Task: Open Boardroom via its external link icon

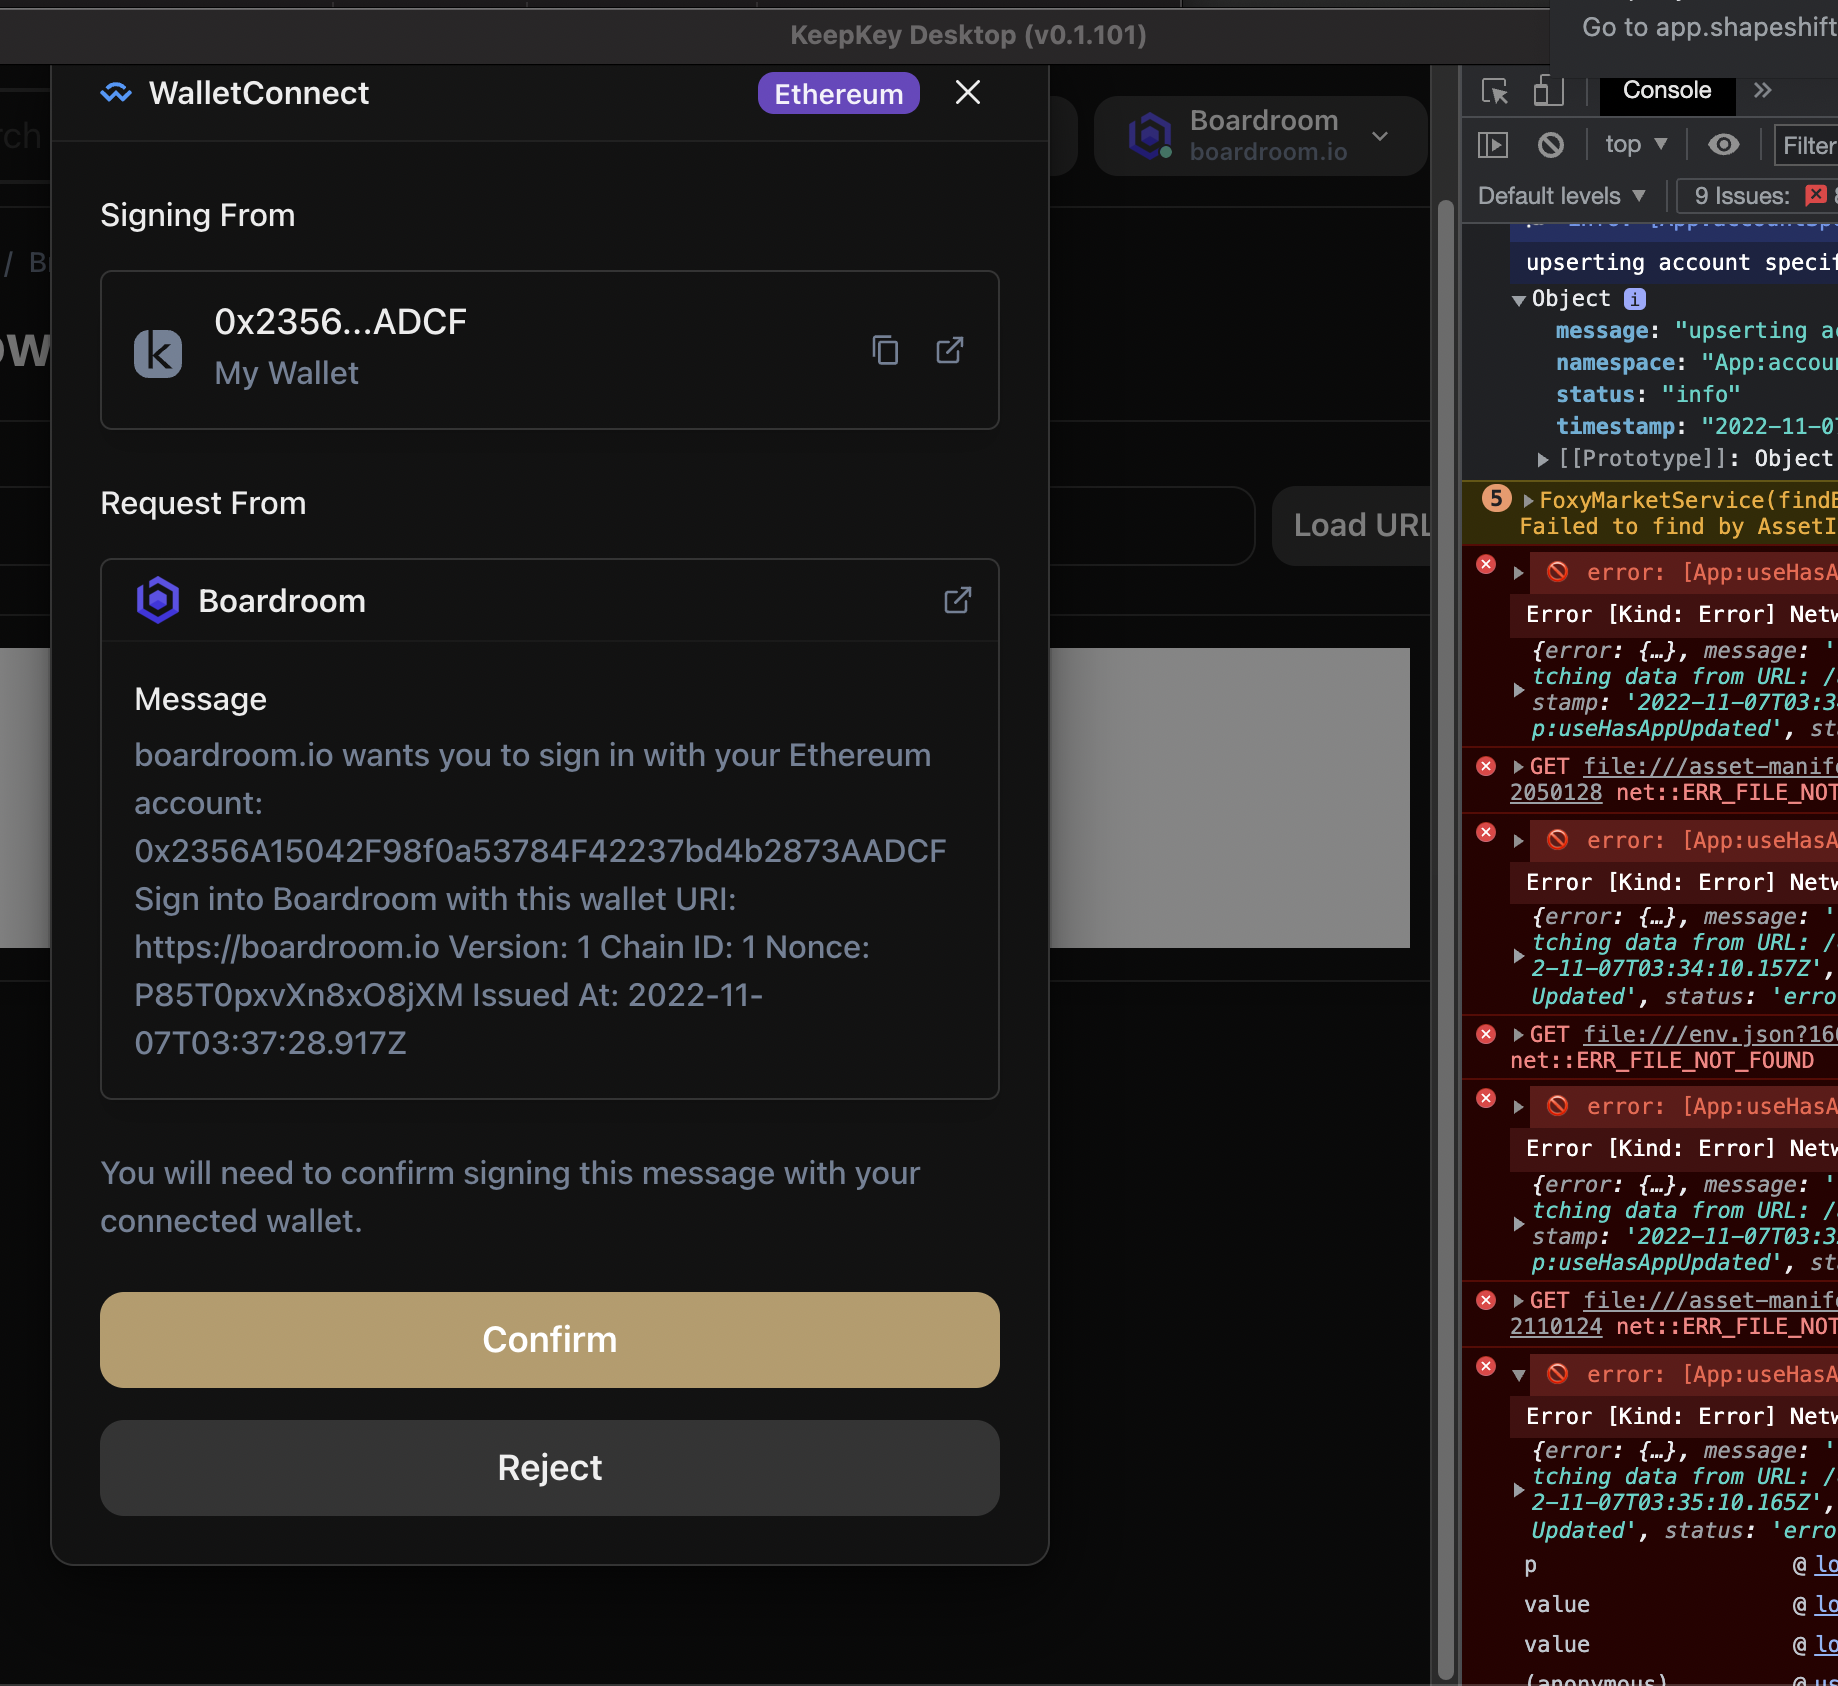Action: [x=957, y=600]
